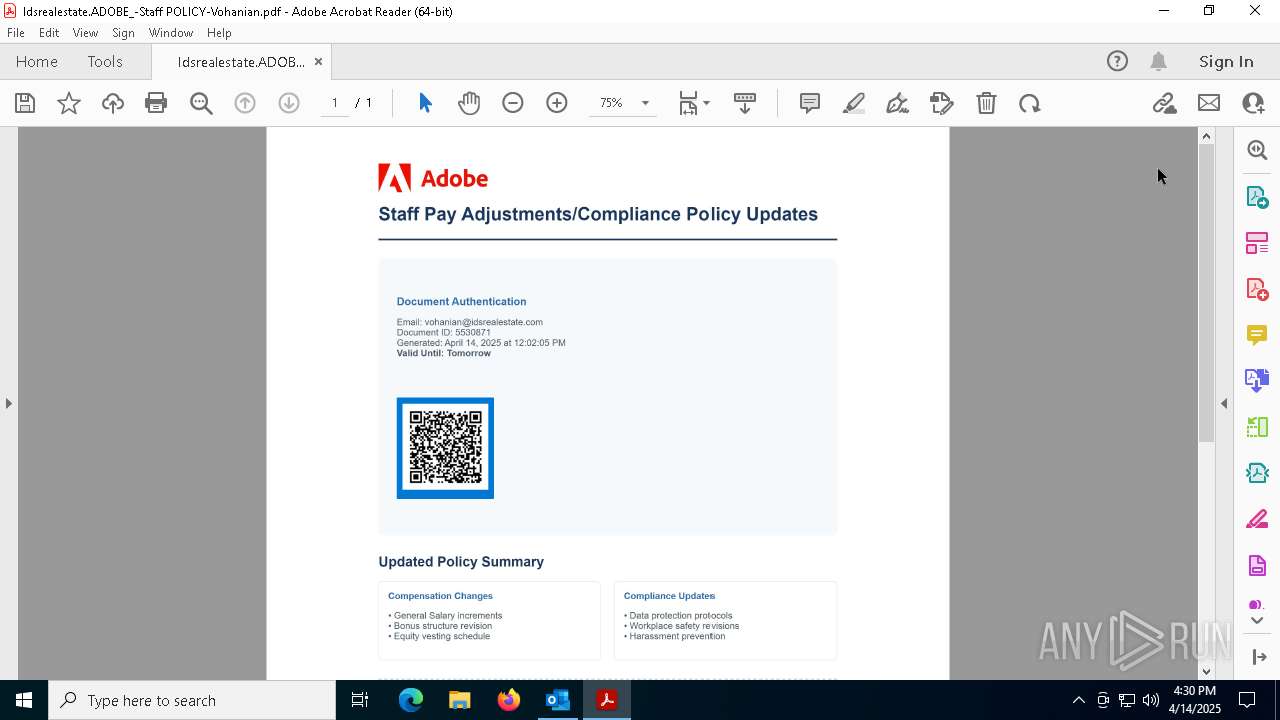1280x720 pixels.
Task: Print the document
Action: tap(156, 103)
